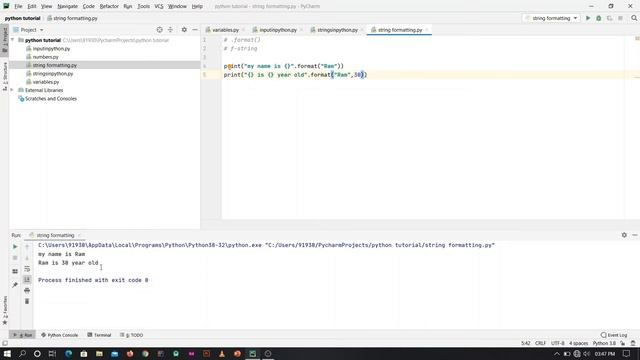Clear all with trash icon in Run panel
Image resolution: width=640 pixels, height=360 pixels.
click(x=27, y=301)
